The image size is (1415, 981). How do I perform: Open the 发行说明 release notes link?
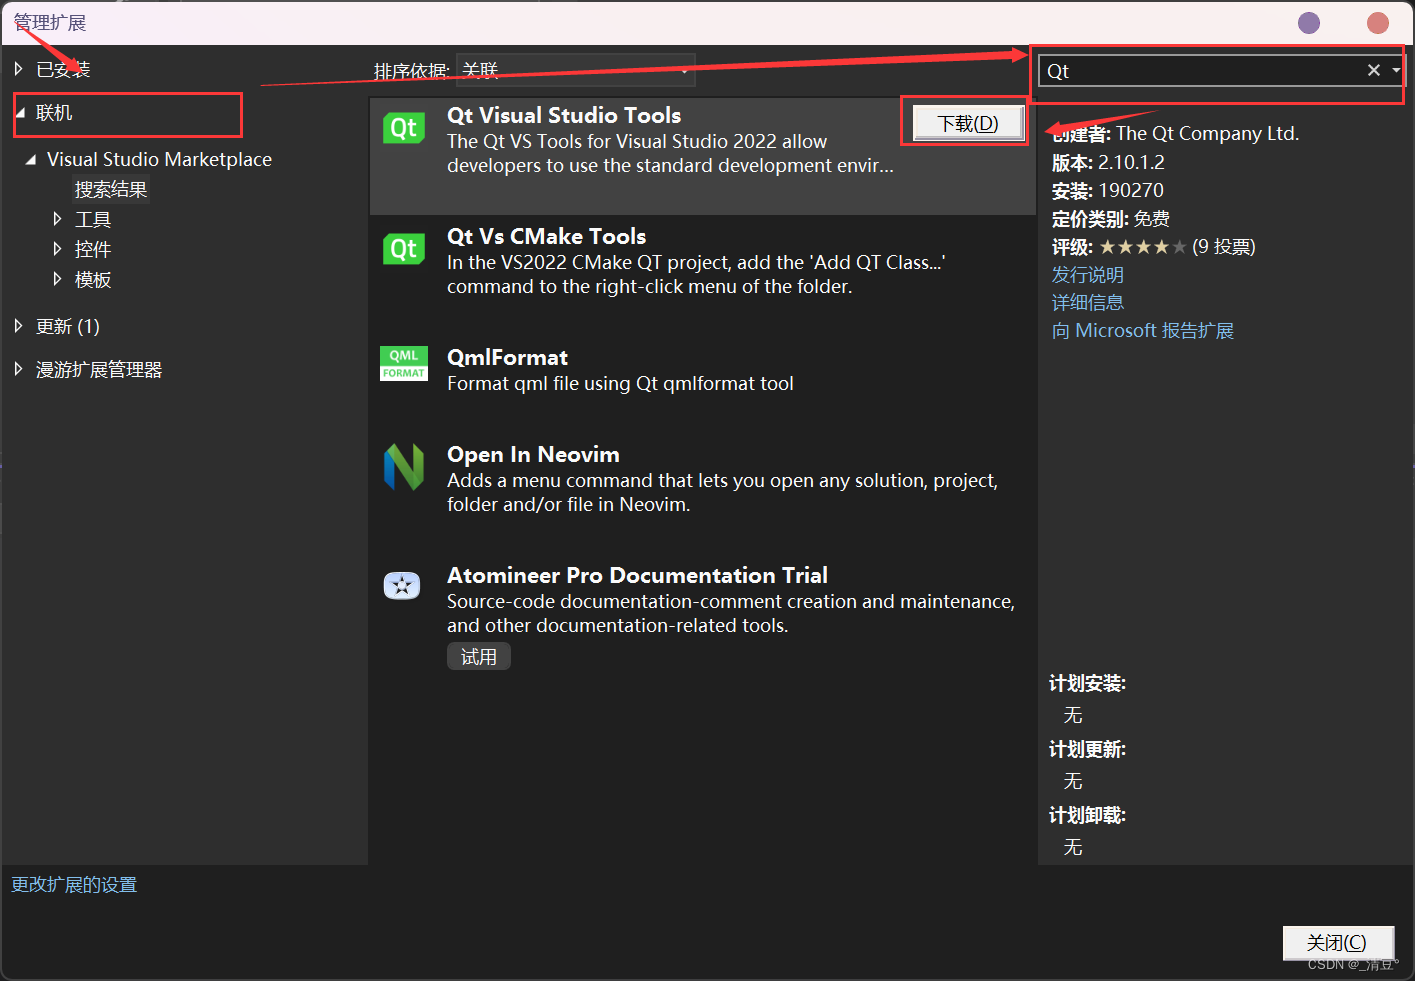[x=1088, y=274]
